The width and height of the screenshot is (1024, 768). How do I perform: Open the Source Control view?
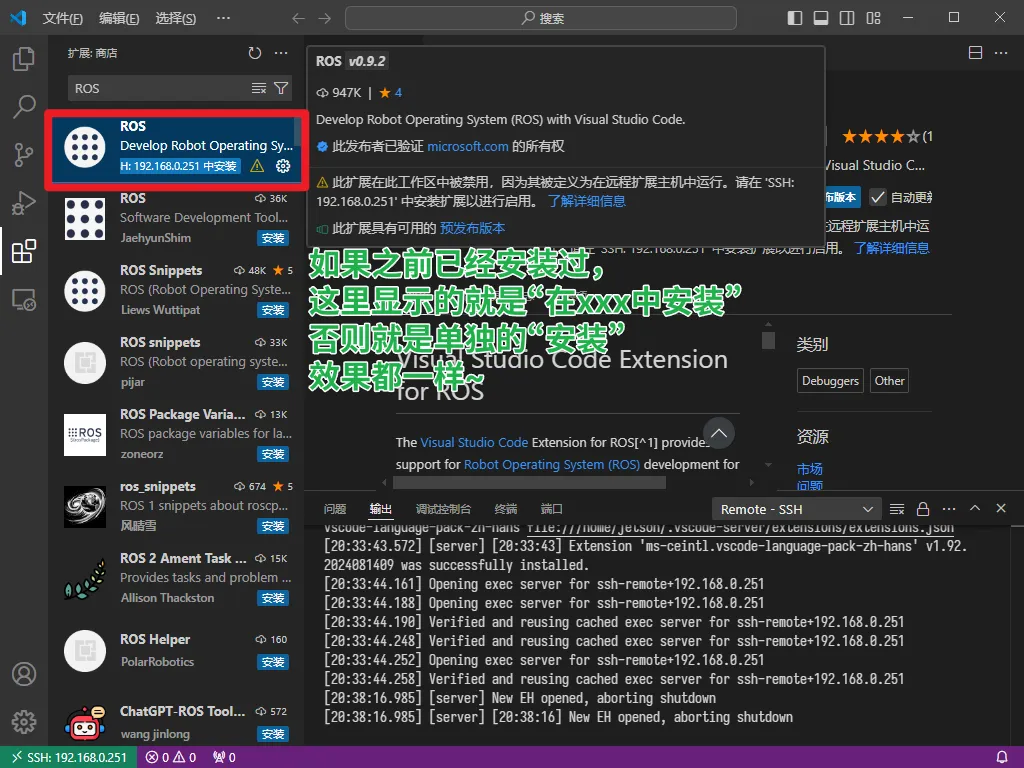[x=24, y=155]
